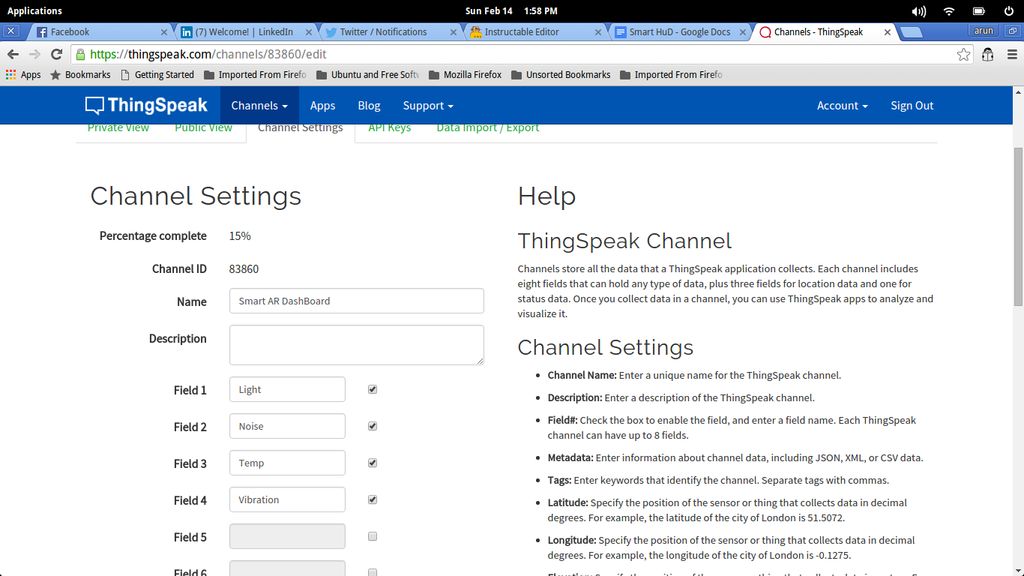Open the Public View tab
The image size is (1024, 576).
(x=203, y=128)
